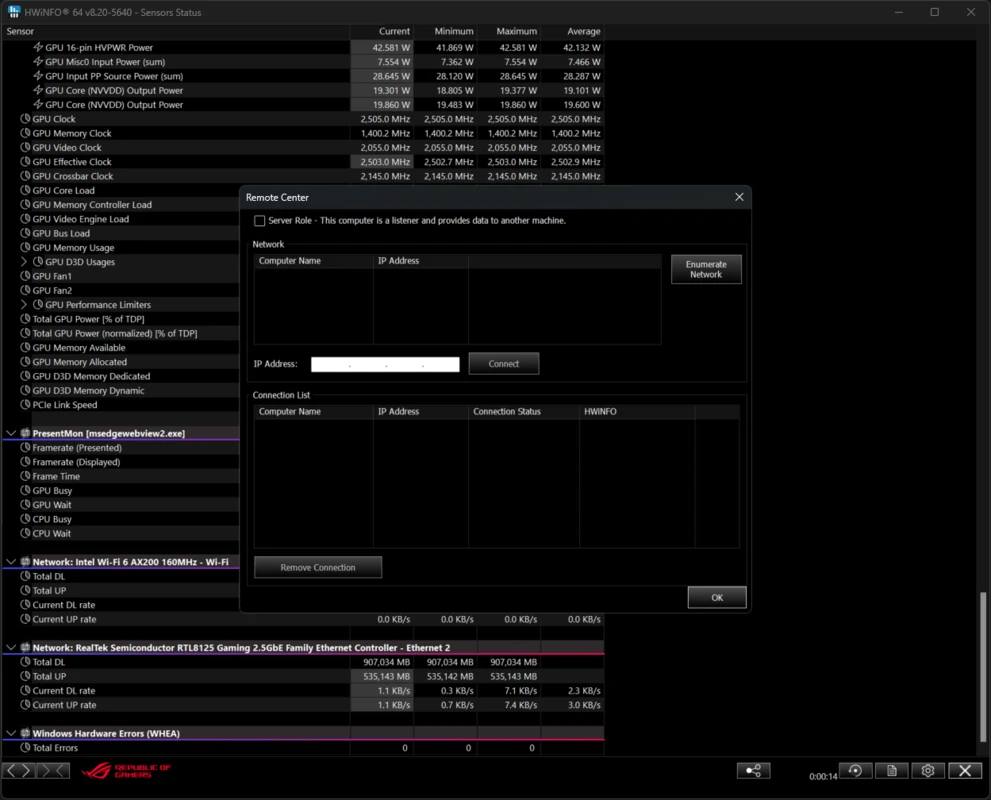Click the Sensor column header
991x800 pixels.
(x=176, y=31)
